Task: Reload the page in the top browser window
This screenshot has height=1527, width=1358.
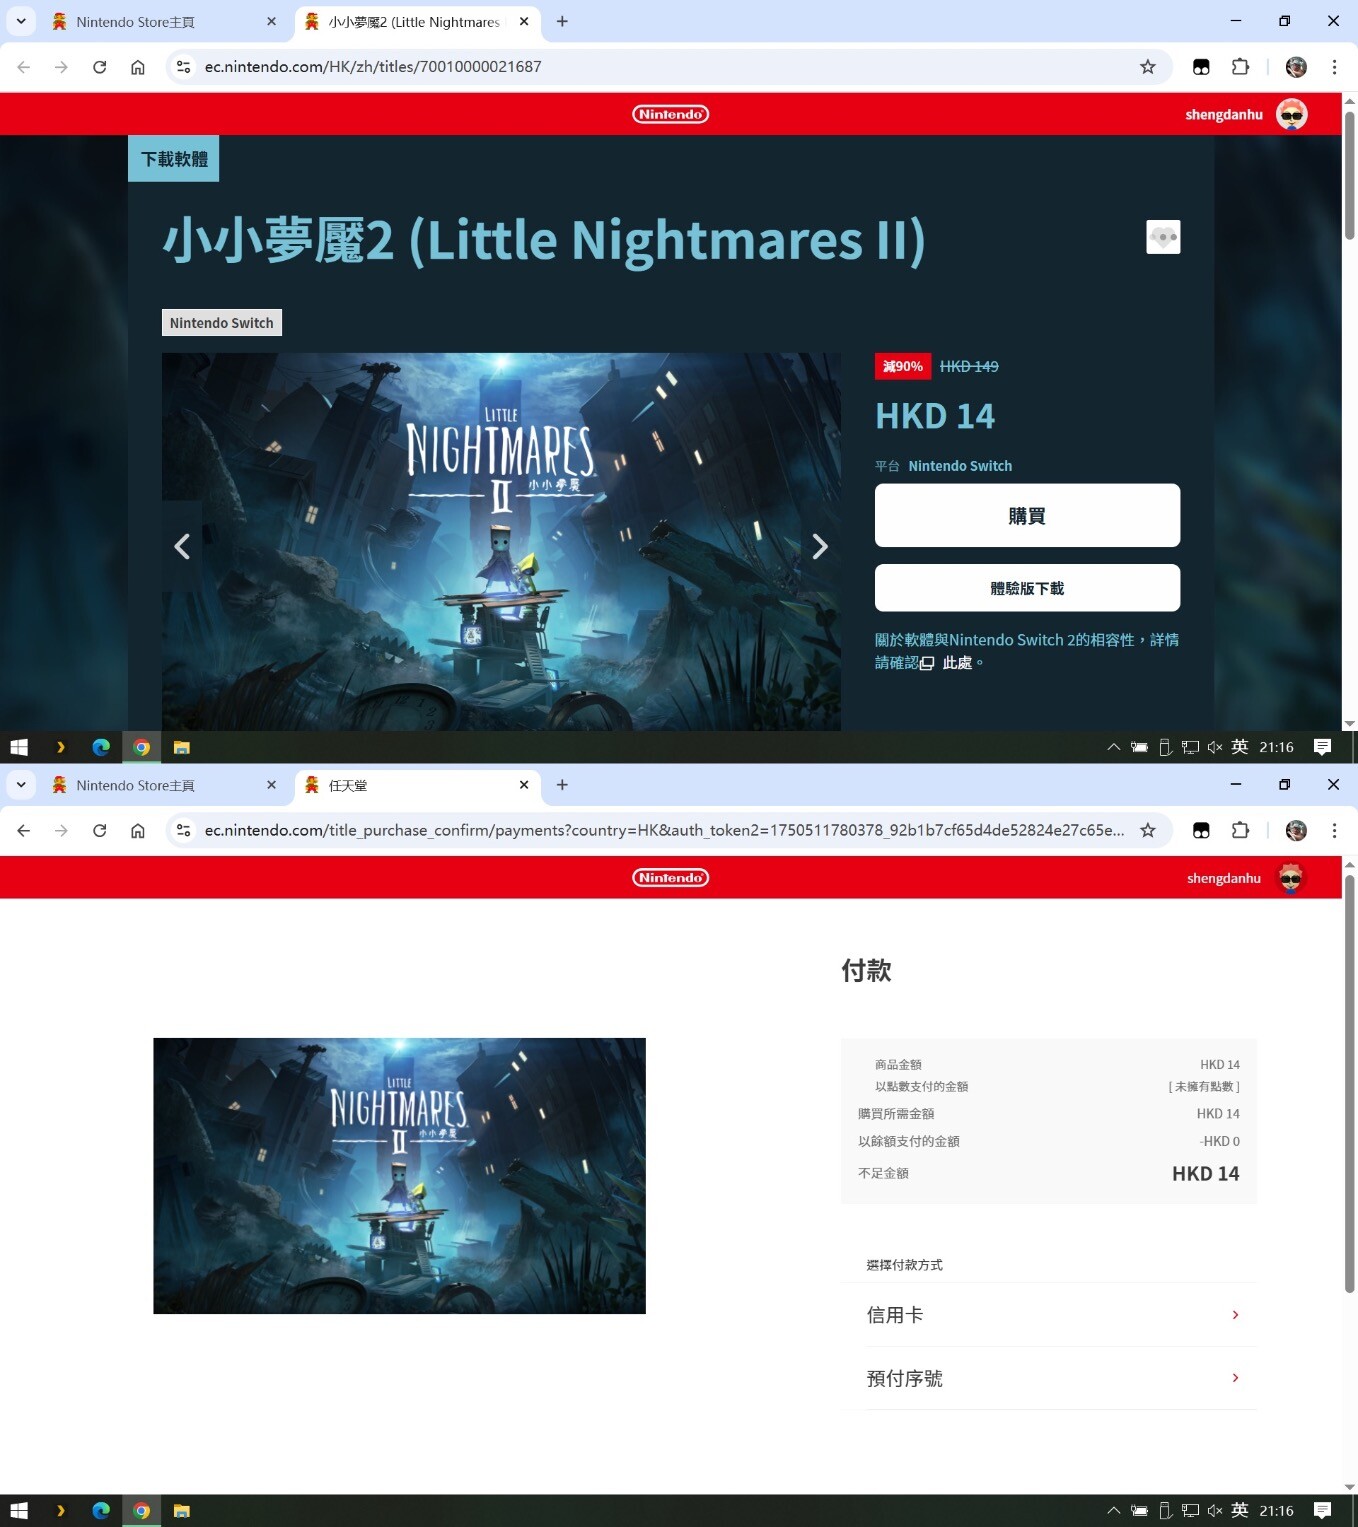Action: pyautogui.click(x=99, y=67)
